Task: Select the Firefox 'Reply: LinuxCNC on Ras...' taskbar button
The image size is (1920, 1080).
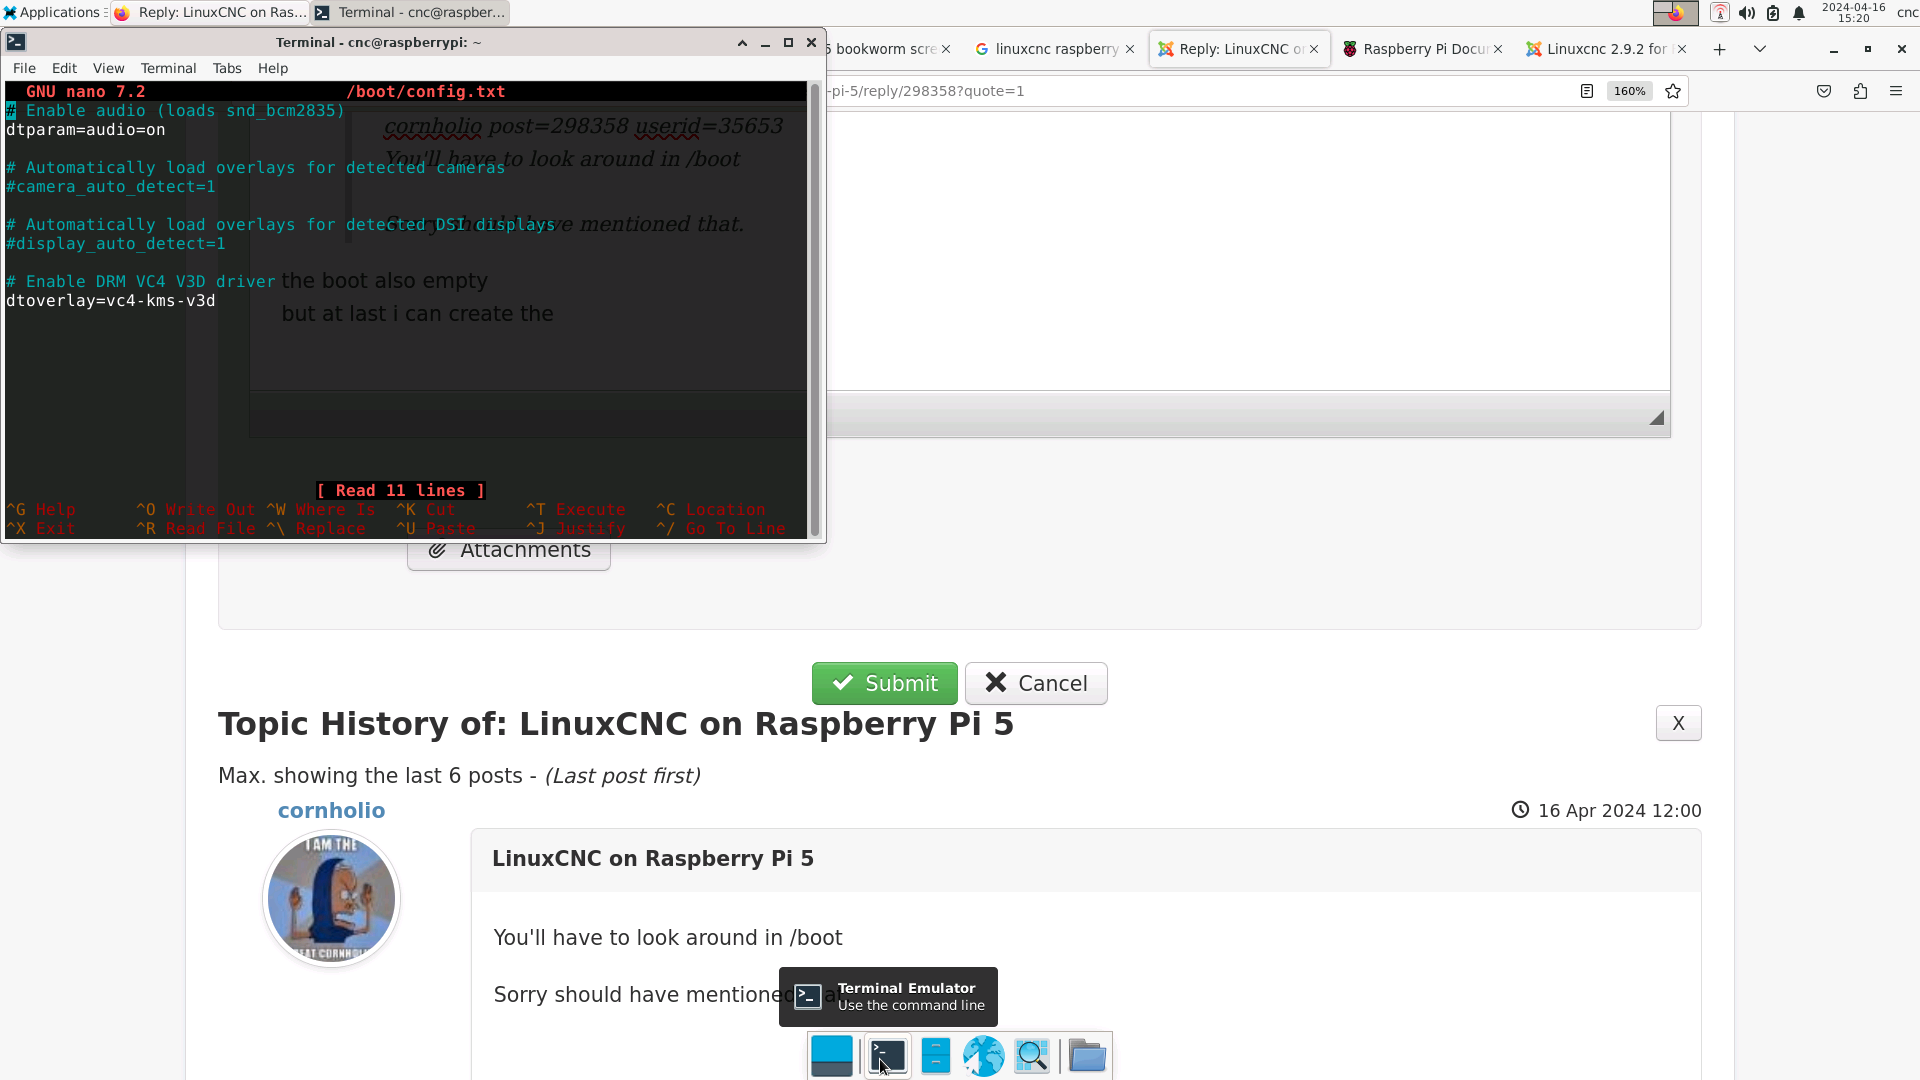Action: tap(209, 13)
